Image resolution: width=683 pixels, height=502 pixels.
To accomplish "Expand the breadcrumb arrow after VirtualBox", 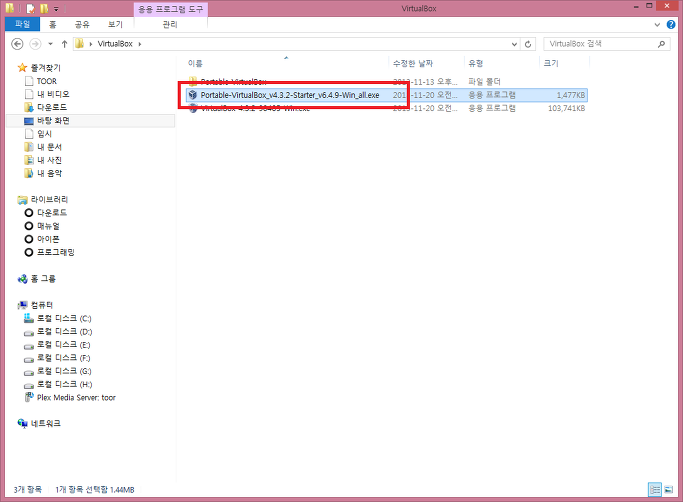I will pyautogui.click(x=140, y=44).
